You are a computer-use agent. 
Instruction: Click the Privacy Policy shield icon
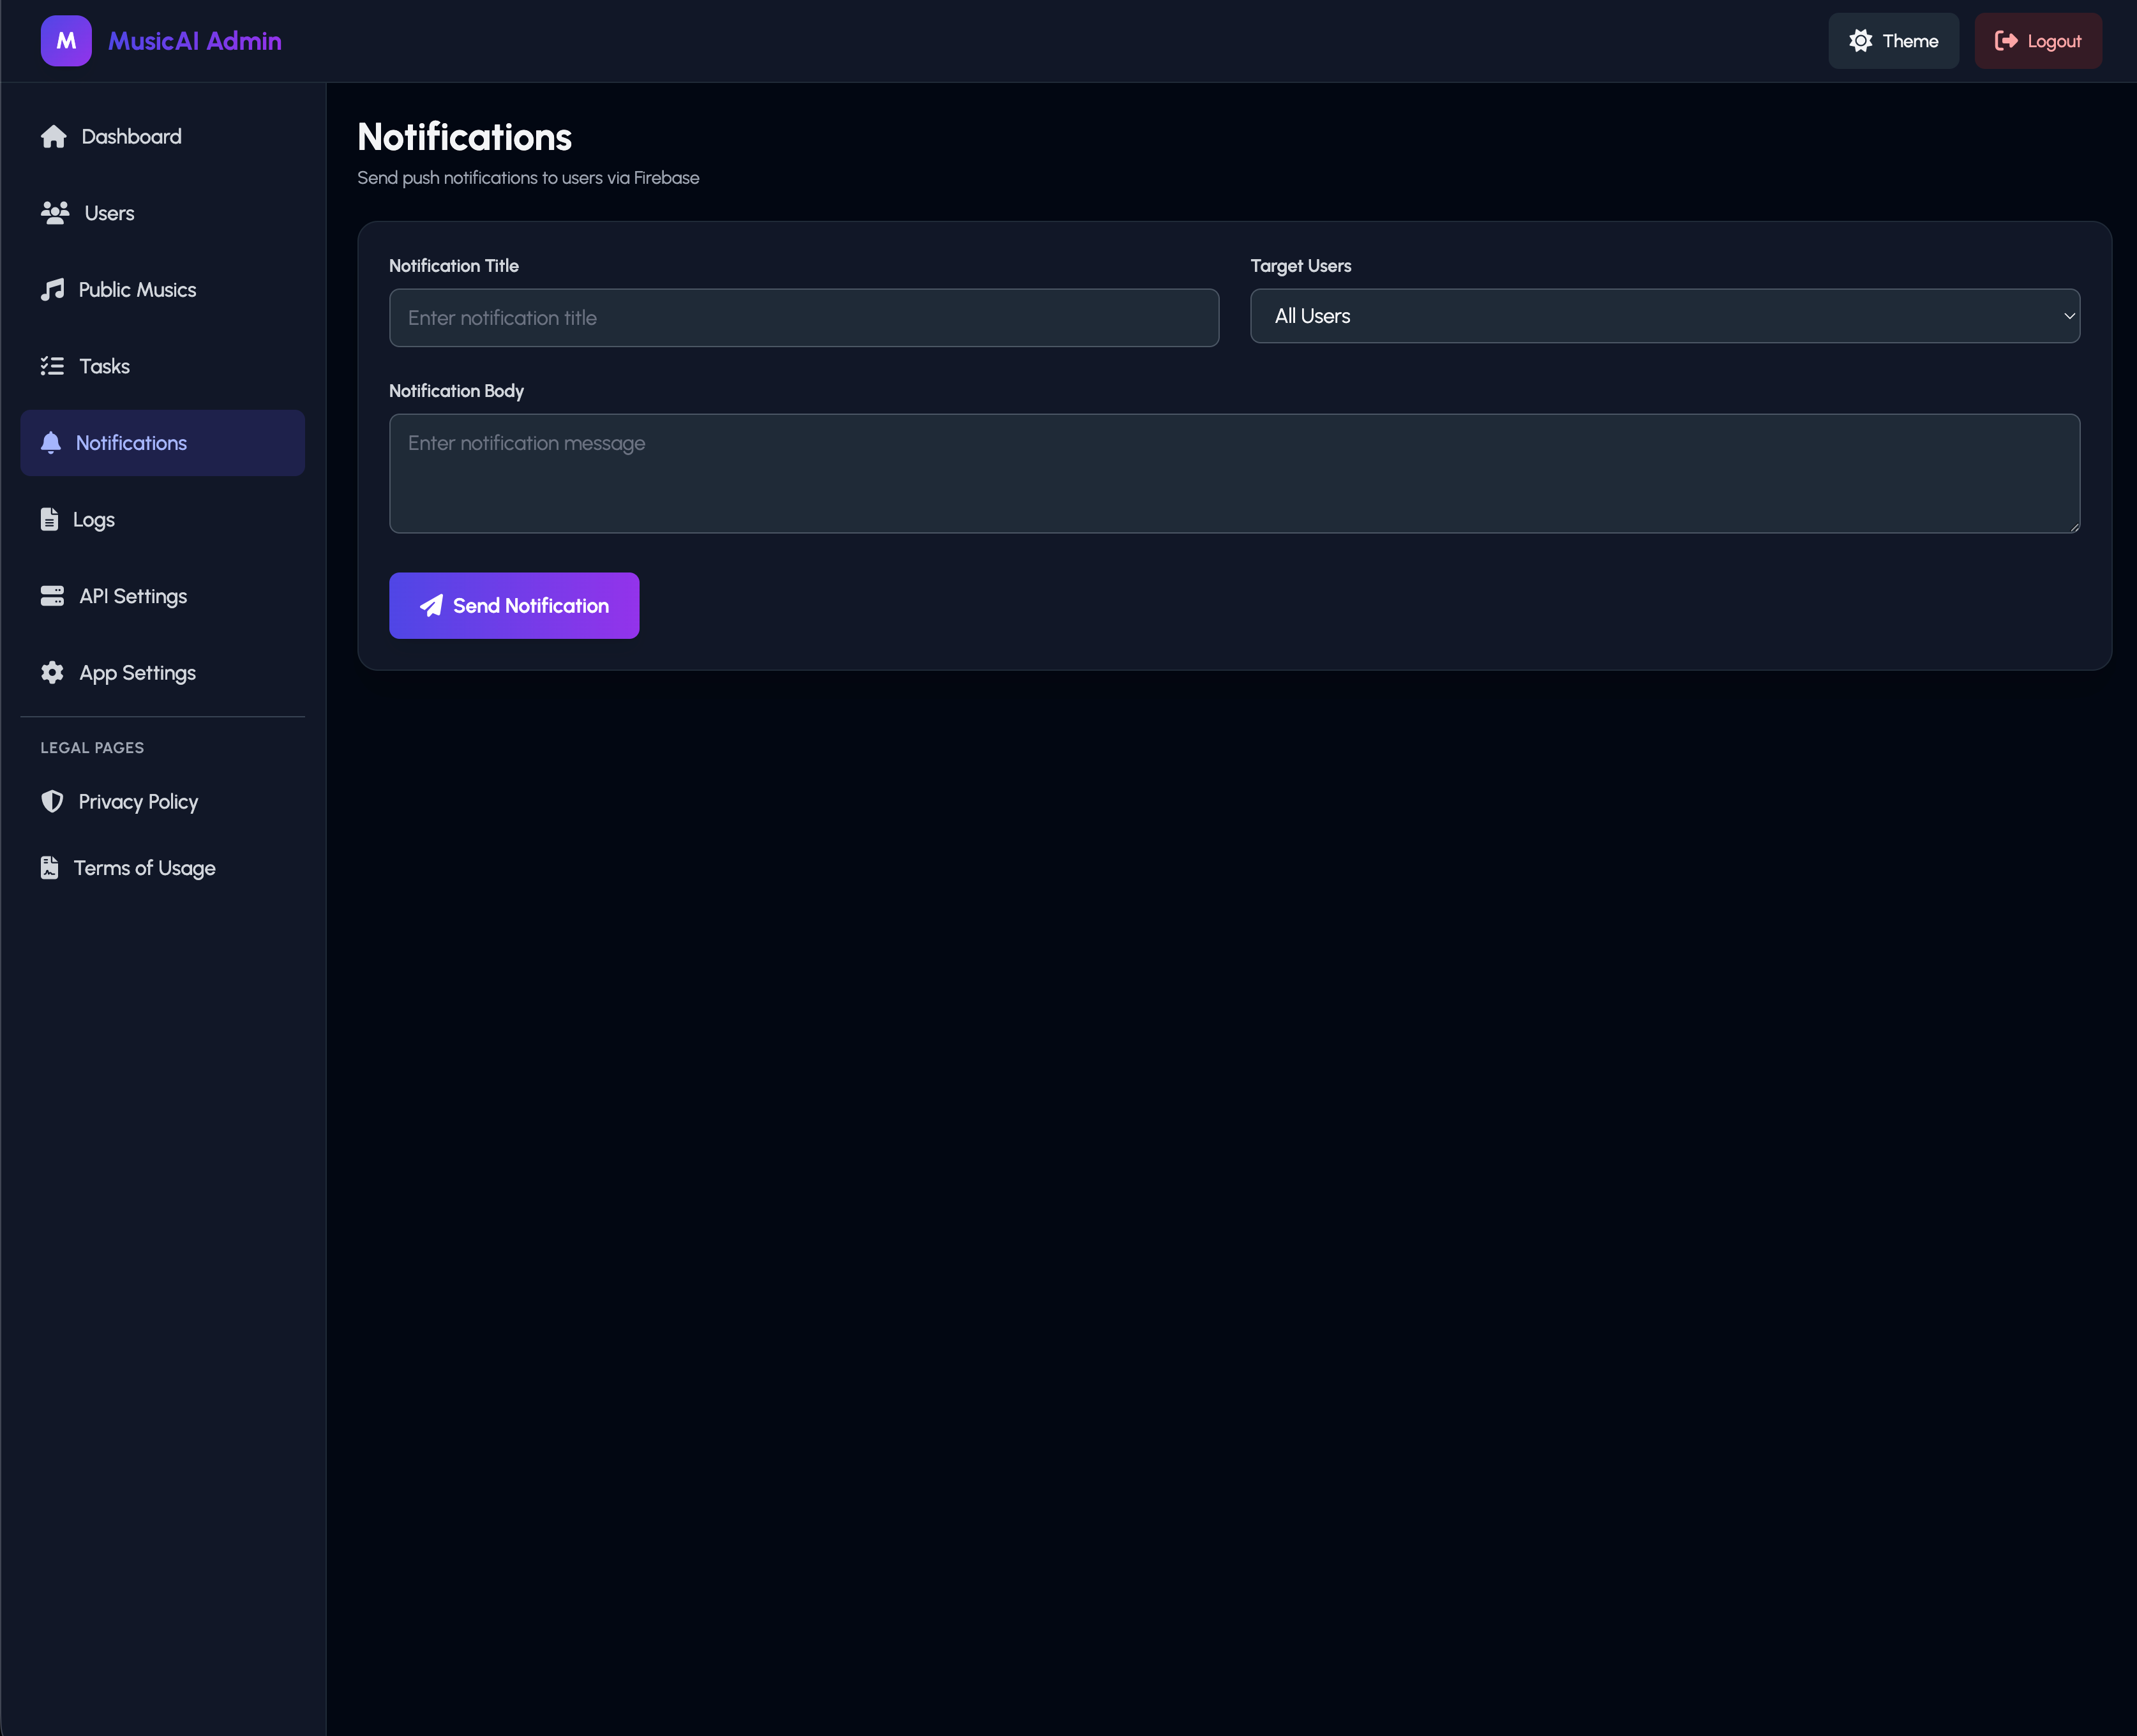[52, 802]
